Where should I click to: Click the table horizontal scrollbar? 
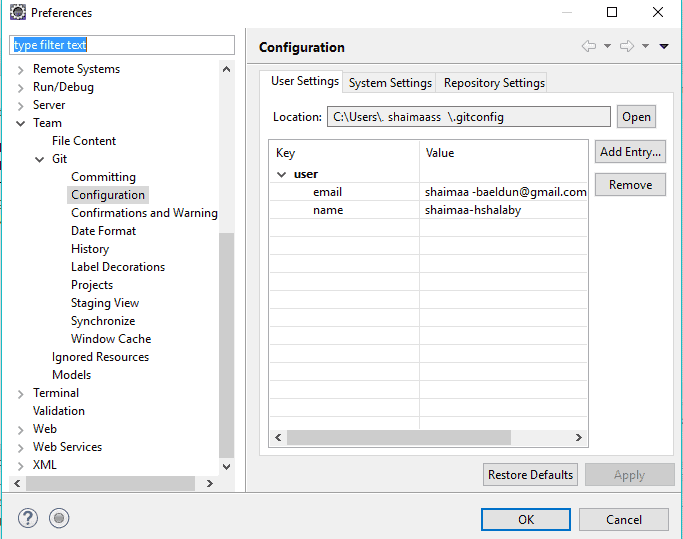[x=400, y=438]
